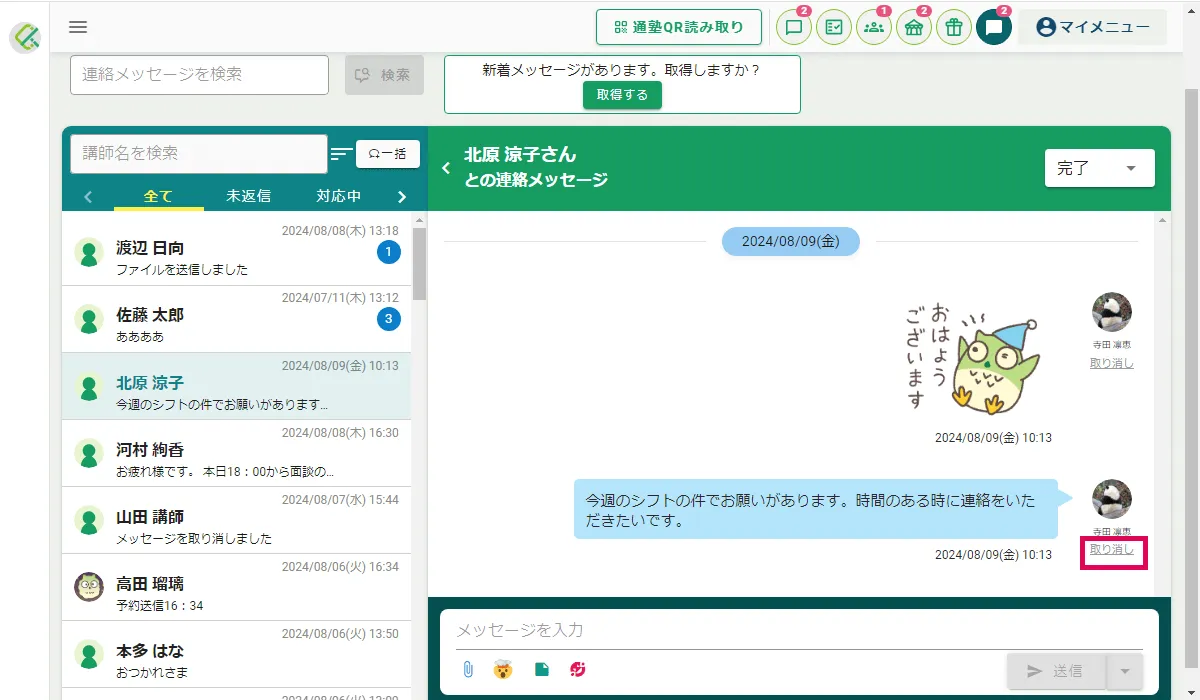Move the tab strip to next tabs
Viewport: 1200px width, 700px height.
tap(402, 197)
